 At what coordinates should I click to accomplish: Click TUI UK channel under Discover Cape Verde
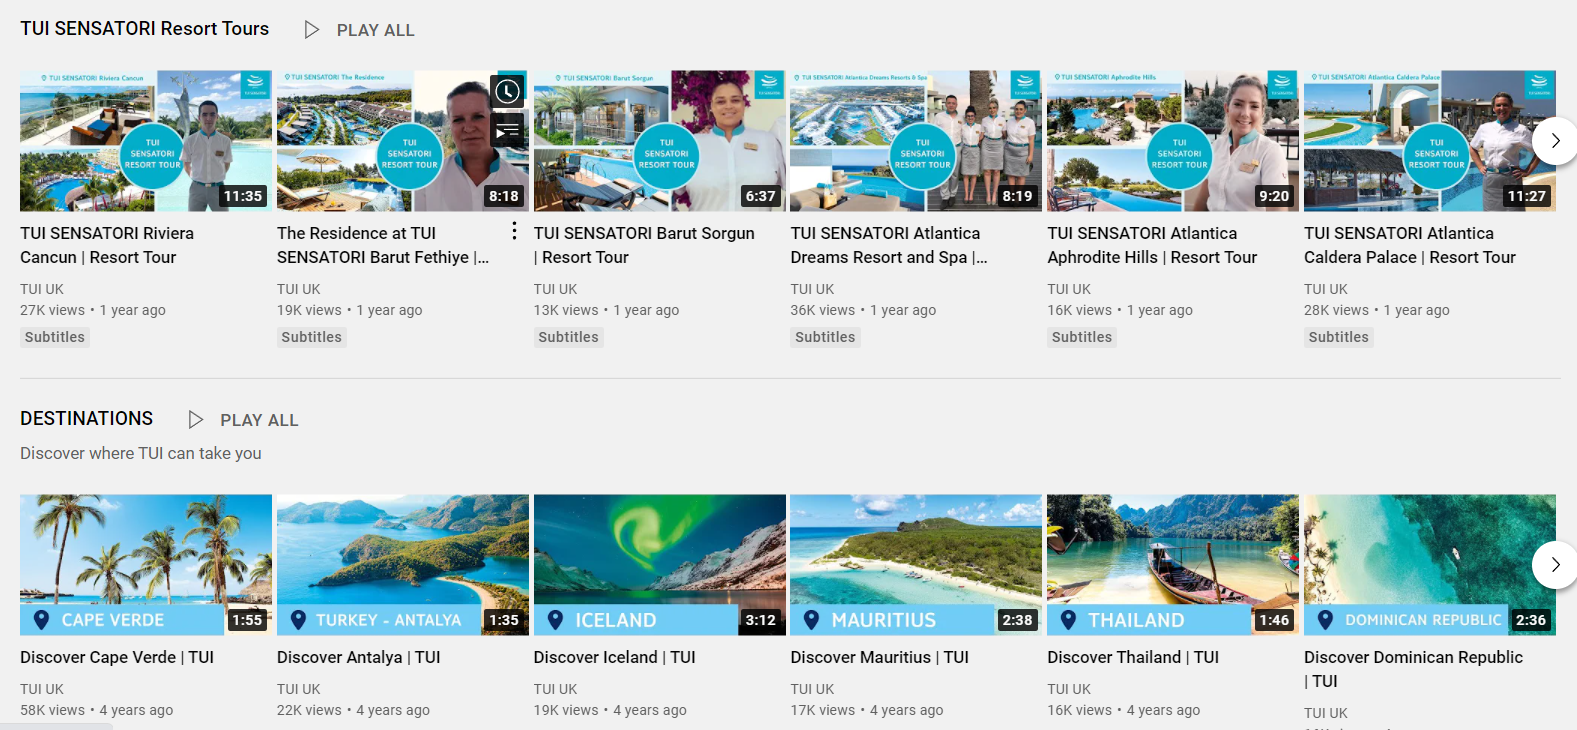coord(42,689)
